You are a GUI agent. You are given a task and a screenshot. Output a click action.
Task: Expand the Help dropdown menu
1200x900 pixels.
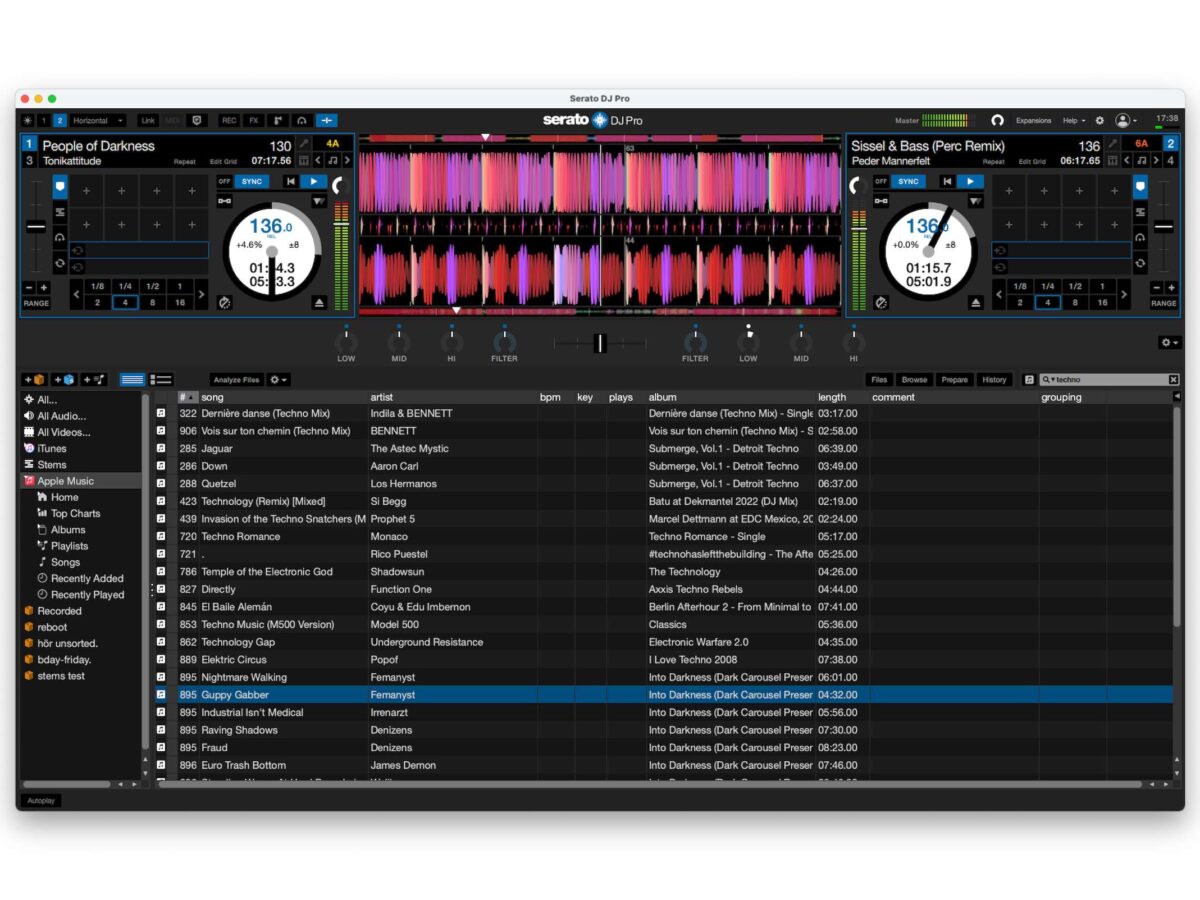pos(1073,121)
